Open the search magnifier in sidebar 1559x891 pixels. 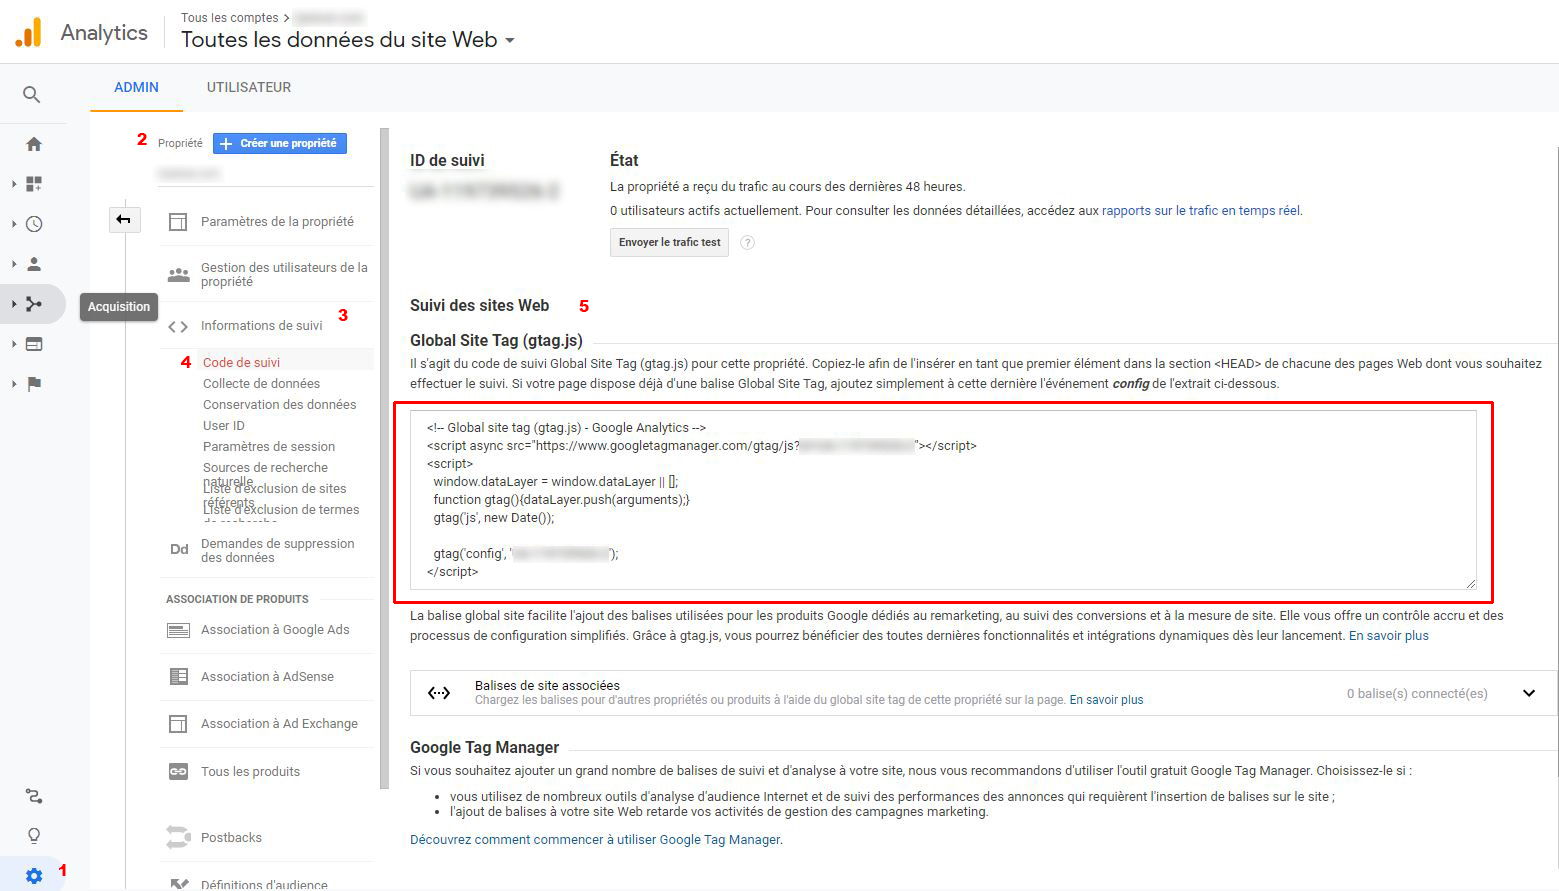(32, 95)
